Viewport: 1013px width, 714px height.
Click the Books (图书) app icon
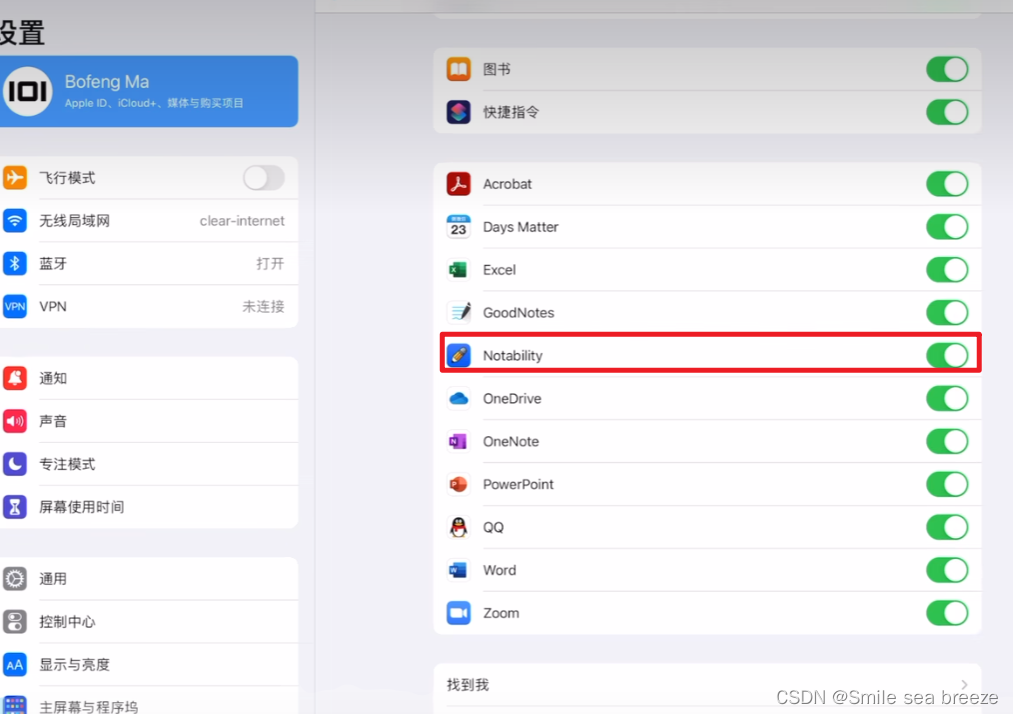click(459, 69)
